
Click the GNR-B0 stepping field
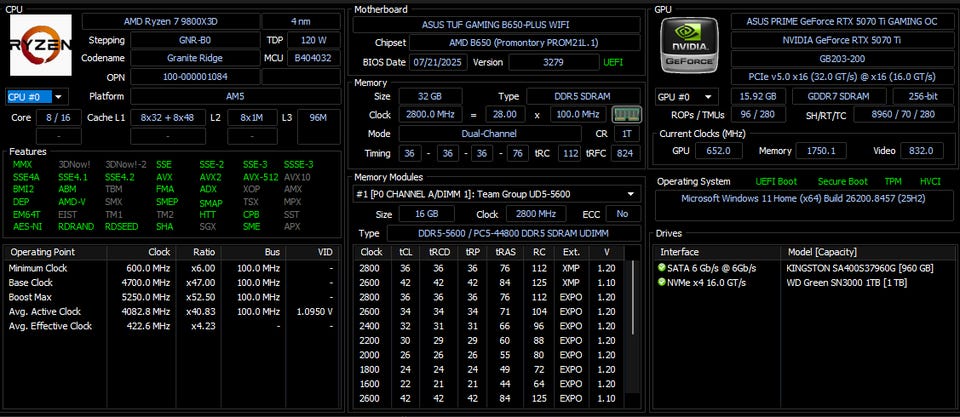click(x=195, y=40)
